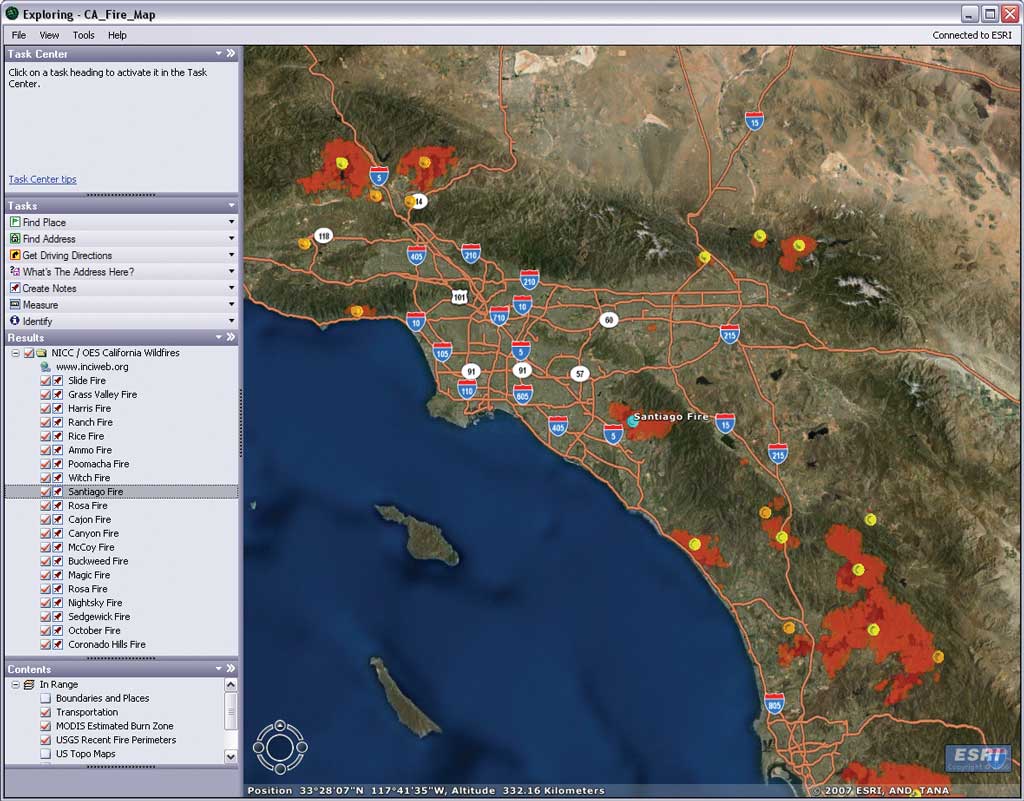Click the In Range layers icon

click(x=29, y=684)
